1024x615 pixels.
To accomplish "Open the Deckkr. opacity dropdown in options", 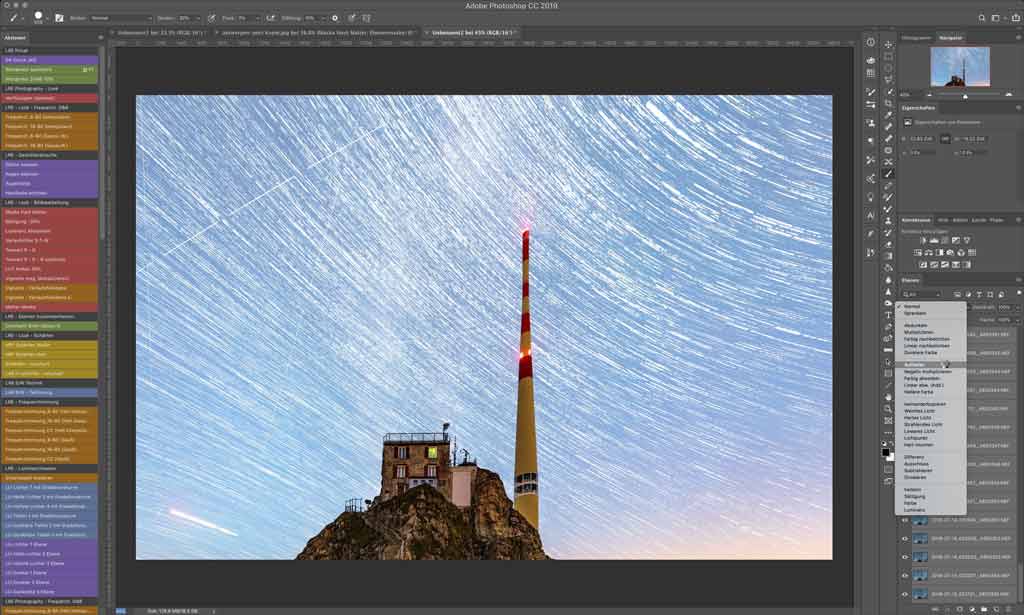I will point(200,18).
